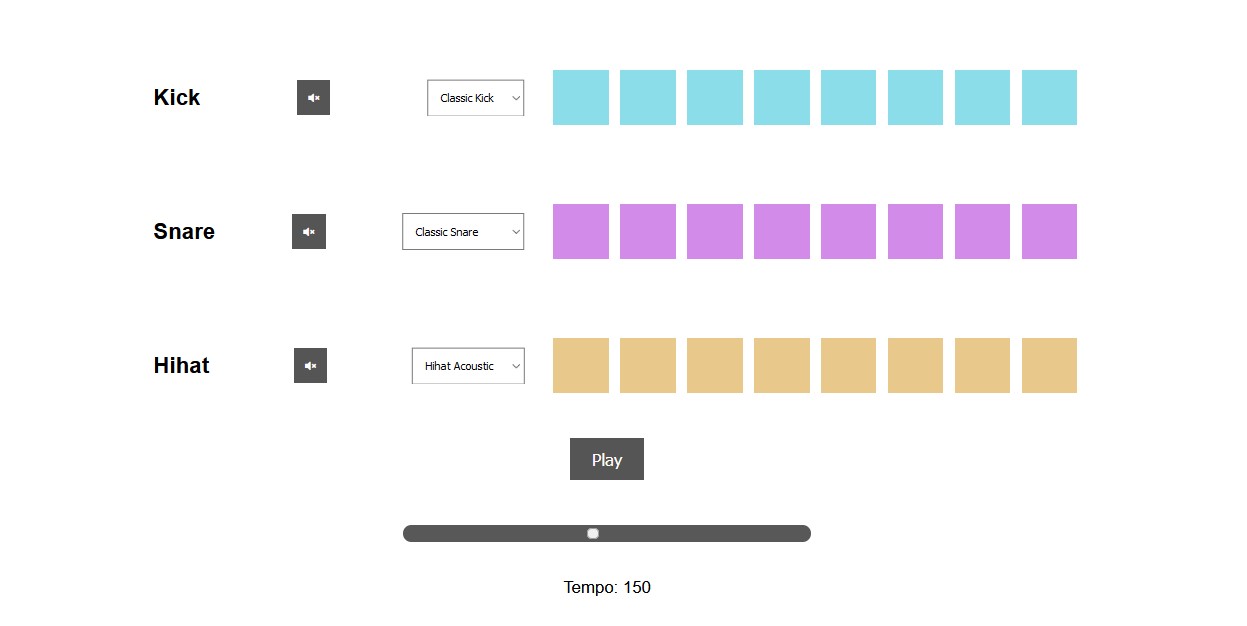Mute the Kick track speaker icon
Screen dimensions: 1247x626
tap(313, 98)
